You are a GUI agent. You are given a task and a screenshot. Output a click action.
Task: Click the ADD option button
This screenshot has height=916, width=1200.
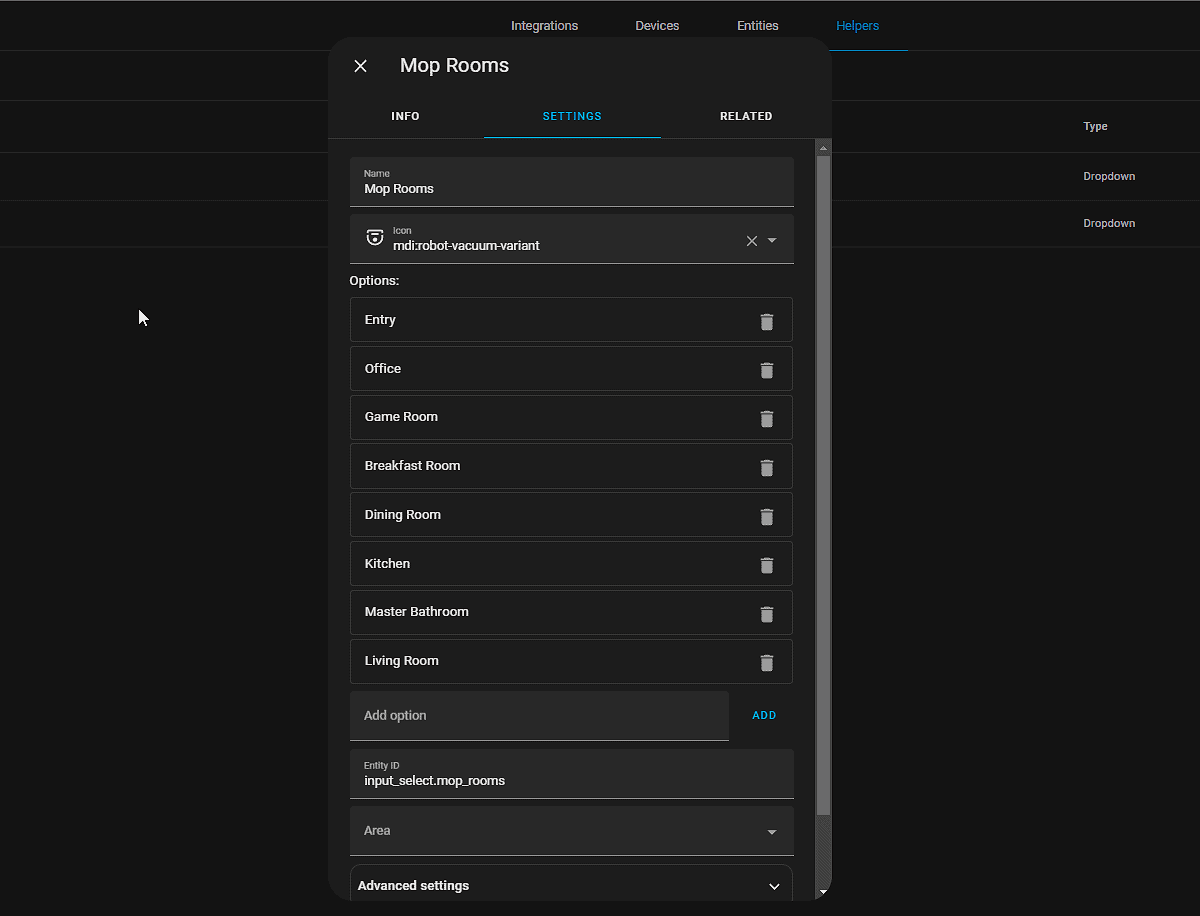764,716
